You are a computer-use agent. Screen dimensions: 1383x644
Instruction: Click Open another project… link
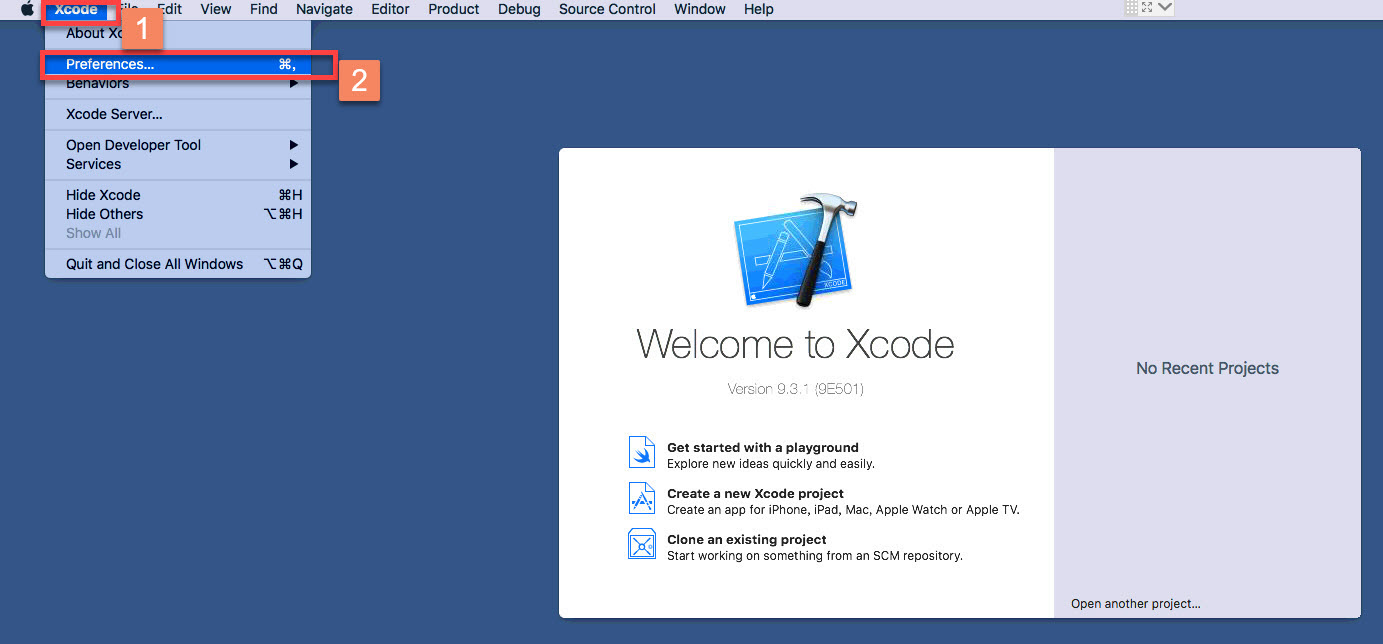(x=1135, y=604)
